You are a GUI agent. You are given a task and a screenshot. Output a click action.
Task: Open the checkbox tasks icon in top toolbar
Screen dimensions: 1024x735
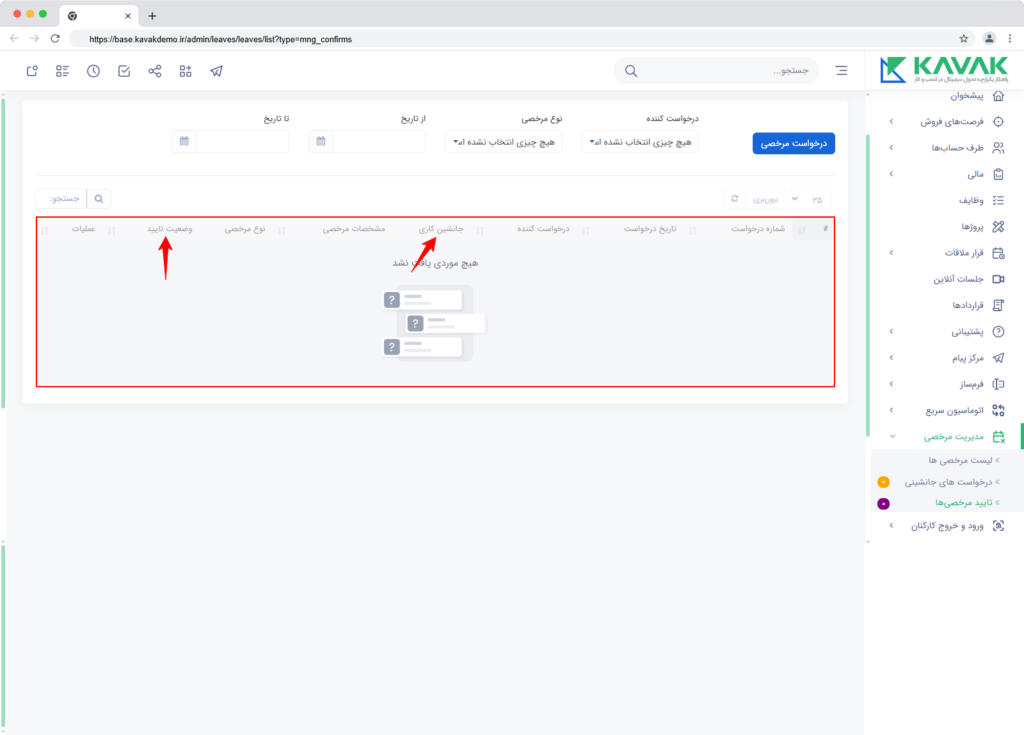pyautogui.click(x=124, y=71)
